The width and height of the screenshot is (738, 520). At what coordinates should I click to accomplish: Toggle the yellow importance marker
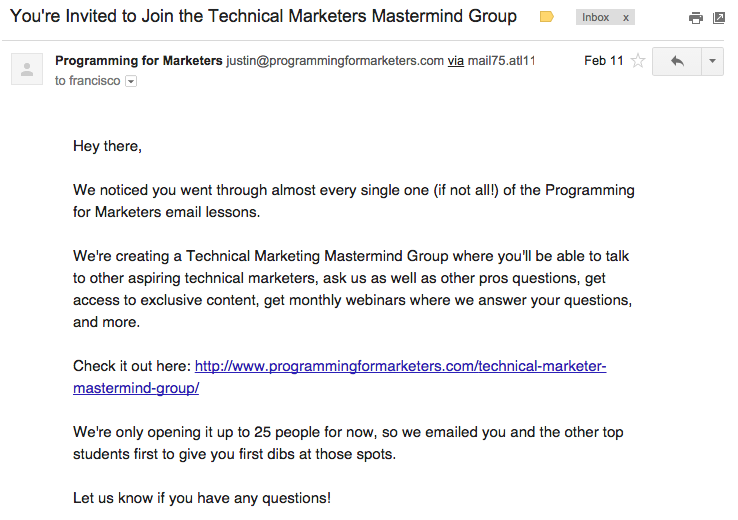point(546,17)
